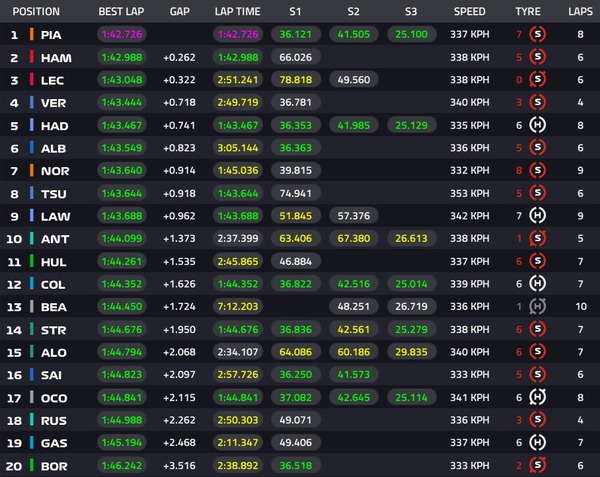Click the TYRE column header

click(529, 12)
